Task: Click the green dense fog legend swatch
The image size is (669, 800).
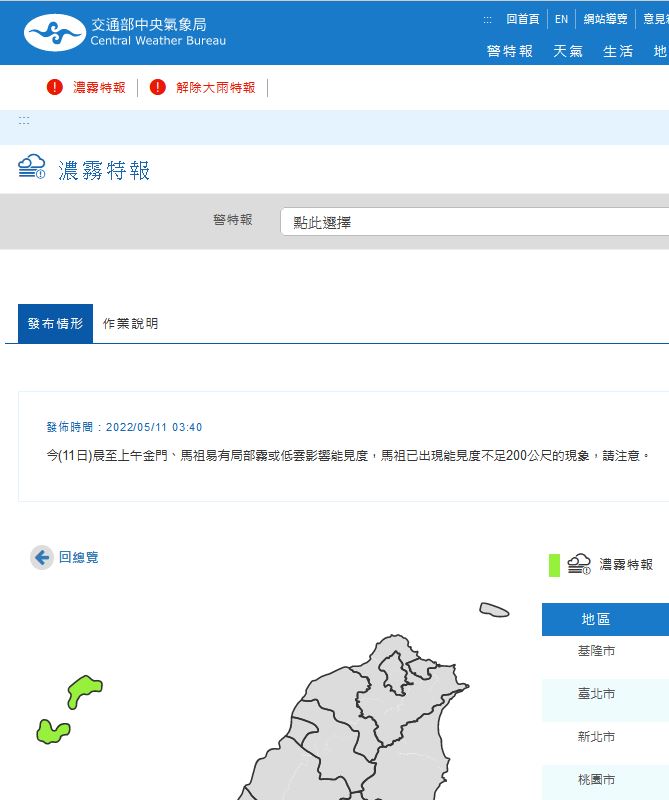Action: (554, 565)
